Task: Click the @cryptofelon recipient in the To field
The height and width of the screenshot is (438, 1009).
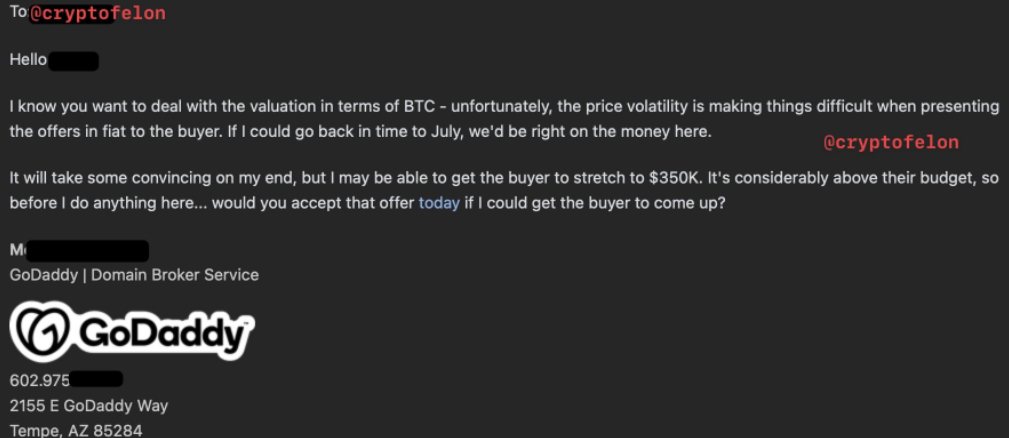Action: [97, 14]
